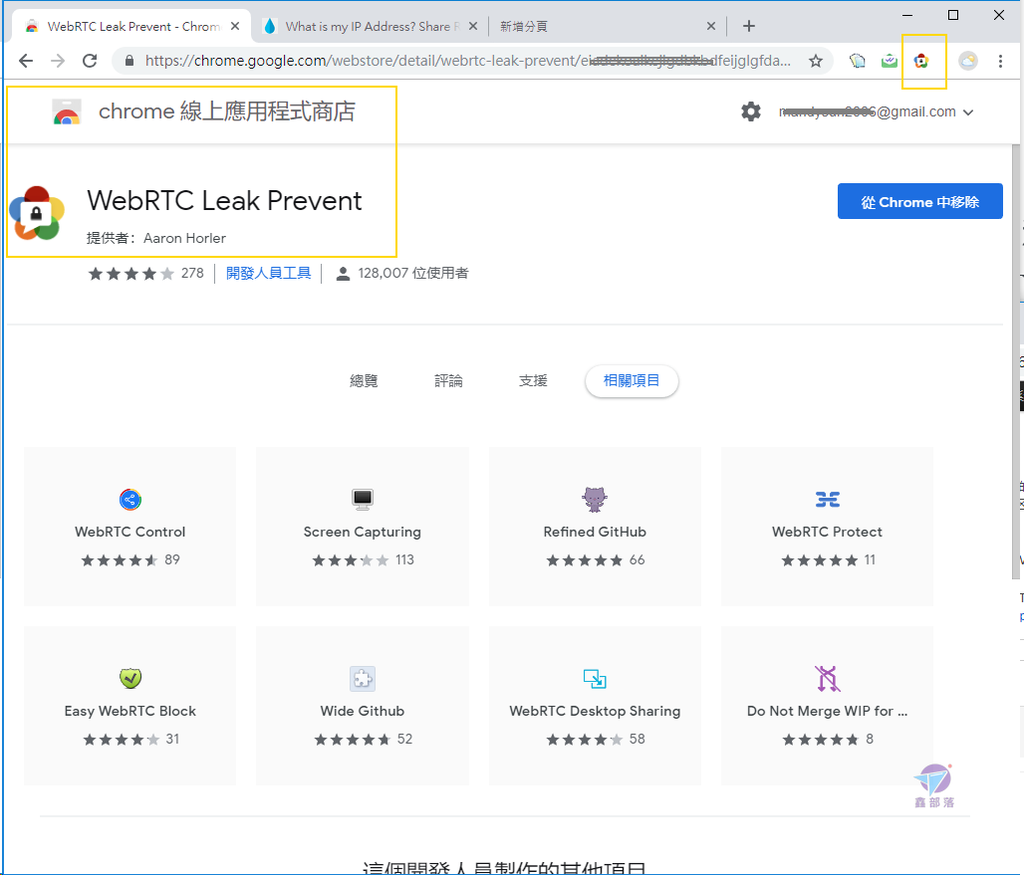
Task: Go back to the previous page
Action: 25,61
